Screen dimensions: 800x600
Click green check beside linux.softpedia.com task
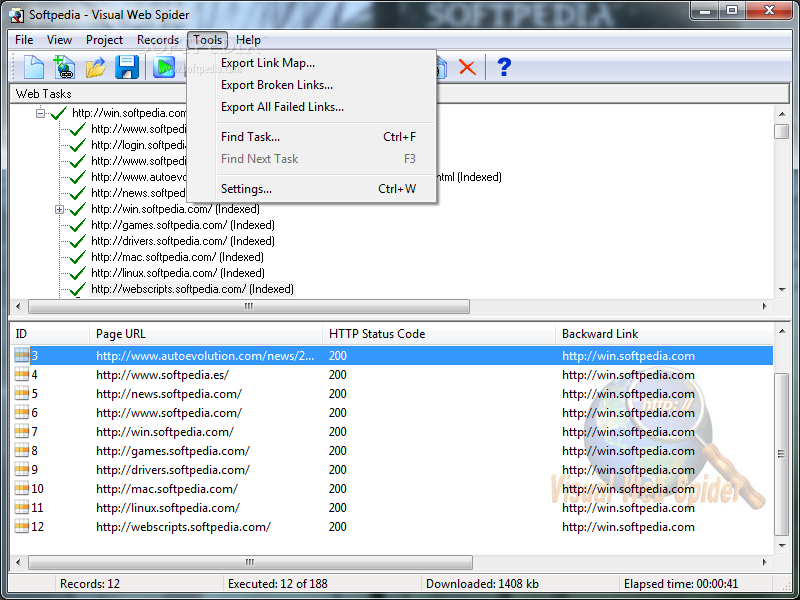(x=77, y=273)
